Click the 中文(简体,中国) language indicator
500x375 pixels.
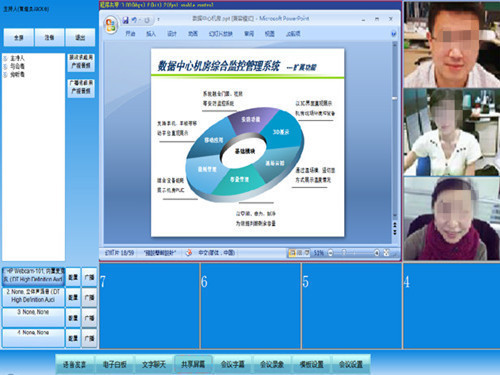pyautogui.click(x=217, y=253)
